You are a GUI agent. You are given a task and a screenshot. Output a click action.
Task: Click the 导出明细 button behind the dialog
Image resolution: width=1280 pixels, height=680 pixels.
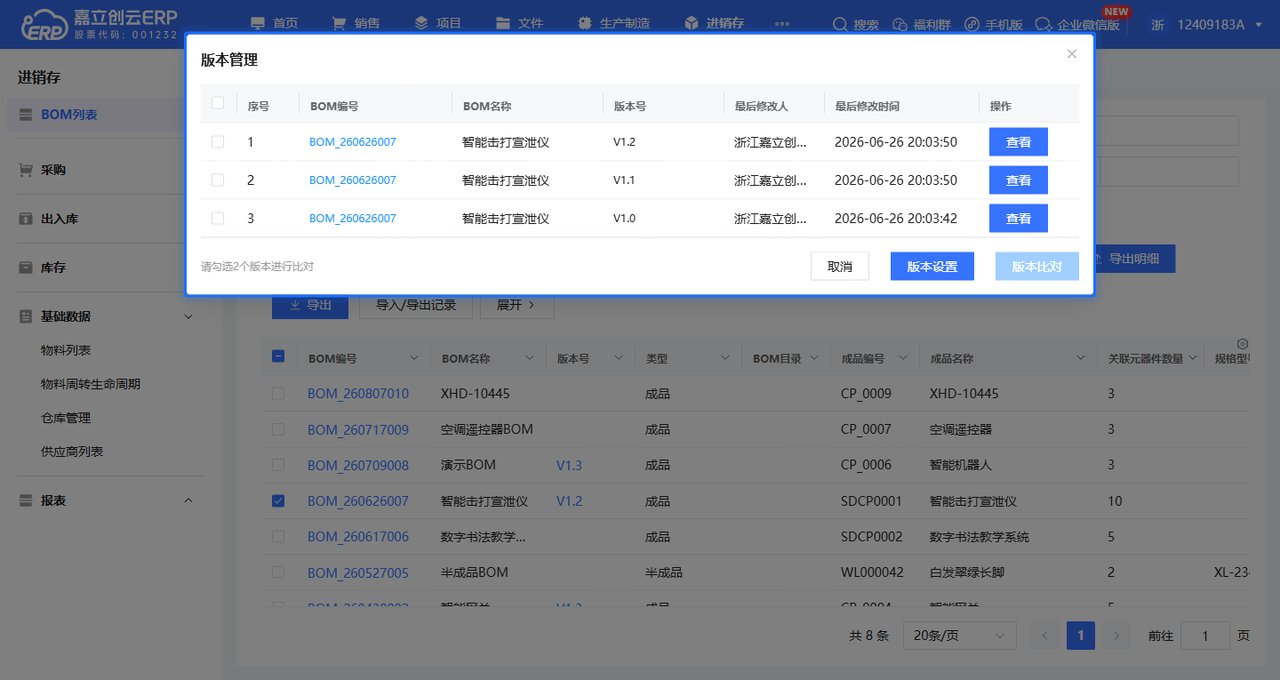click(1134, 258)
